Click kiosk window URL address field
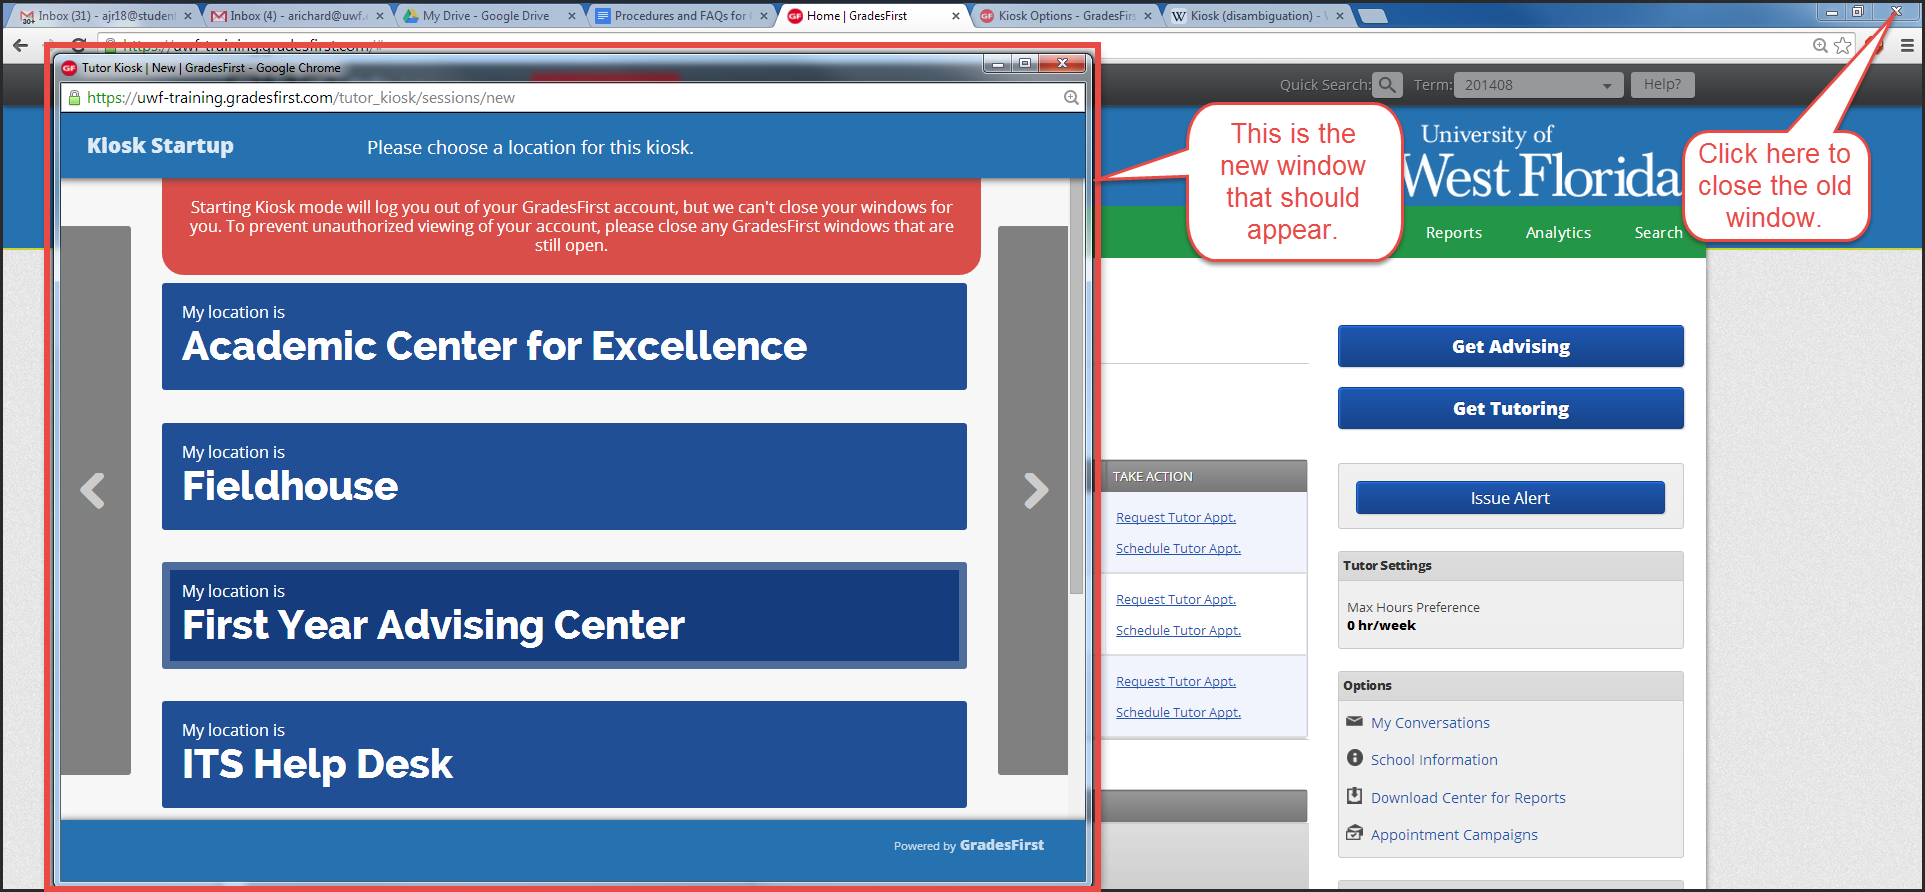Screen dimensions: 1925x892 560,97
